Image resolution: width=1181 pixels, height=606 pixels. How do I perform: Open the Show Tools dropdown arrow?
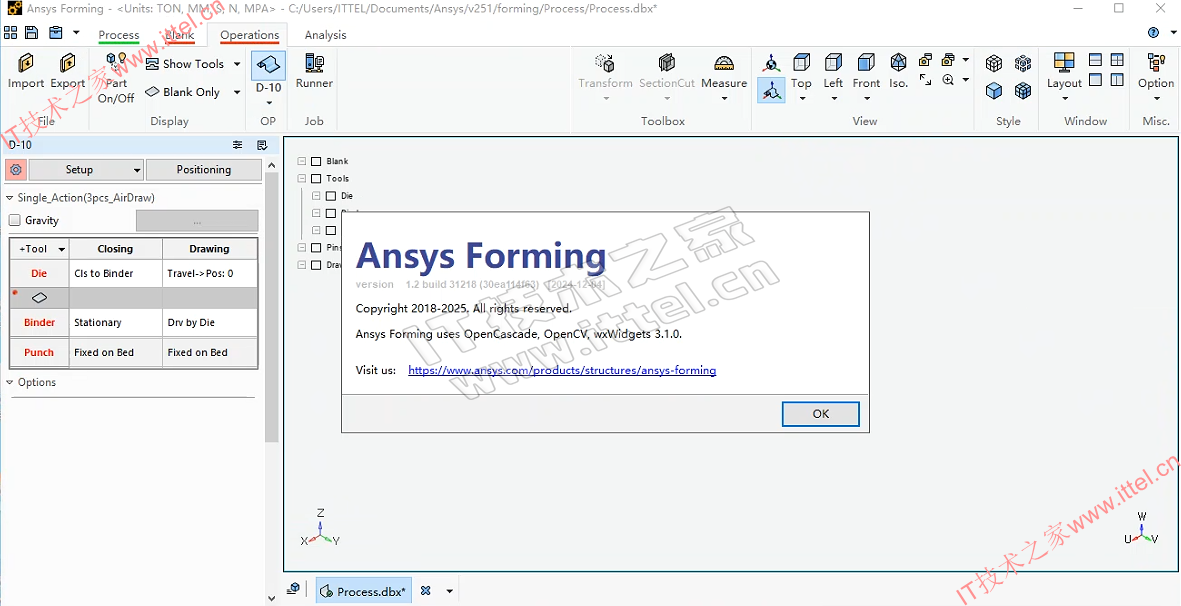(x=237, y=64)
